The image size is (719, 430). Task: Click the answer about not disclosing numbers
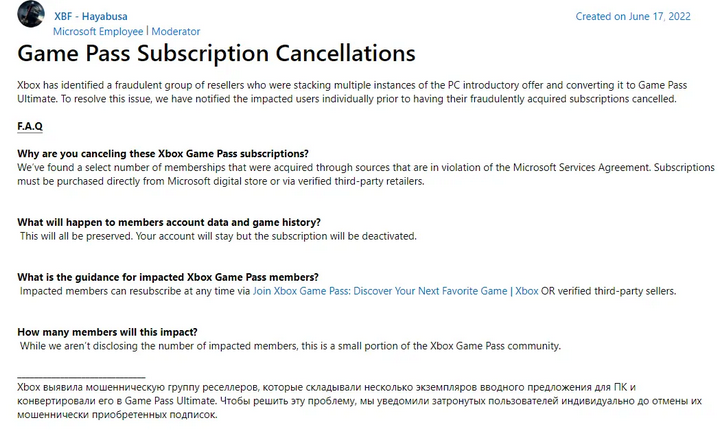point(290,346)
